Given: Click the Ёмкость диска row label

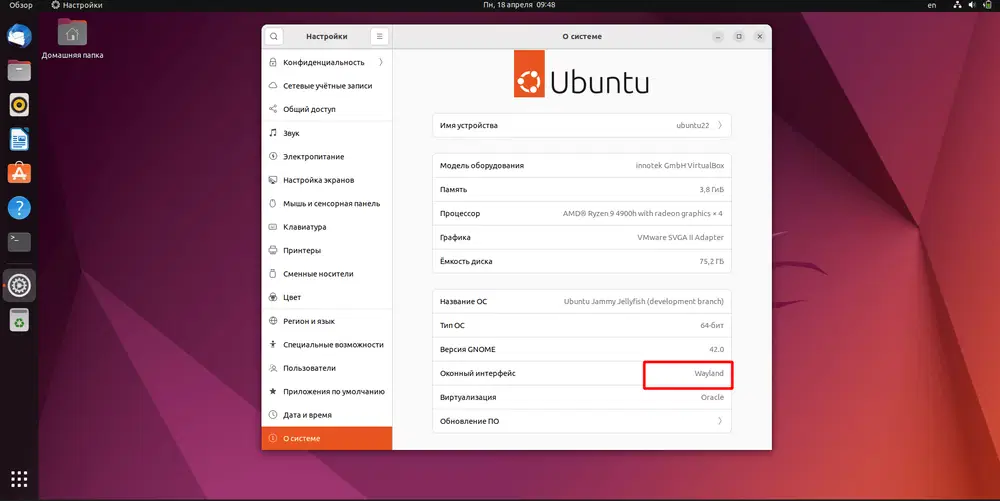Looking at the screenshot, I should pos(466,261).
